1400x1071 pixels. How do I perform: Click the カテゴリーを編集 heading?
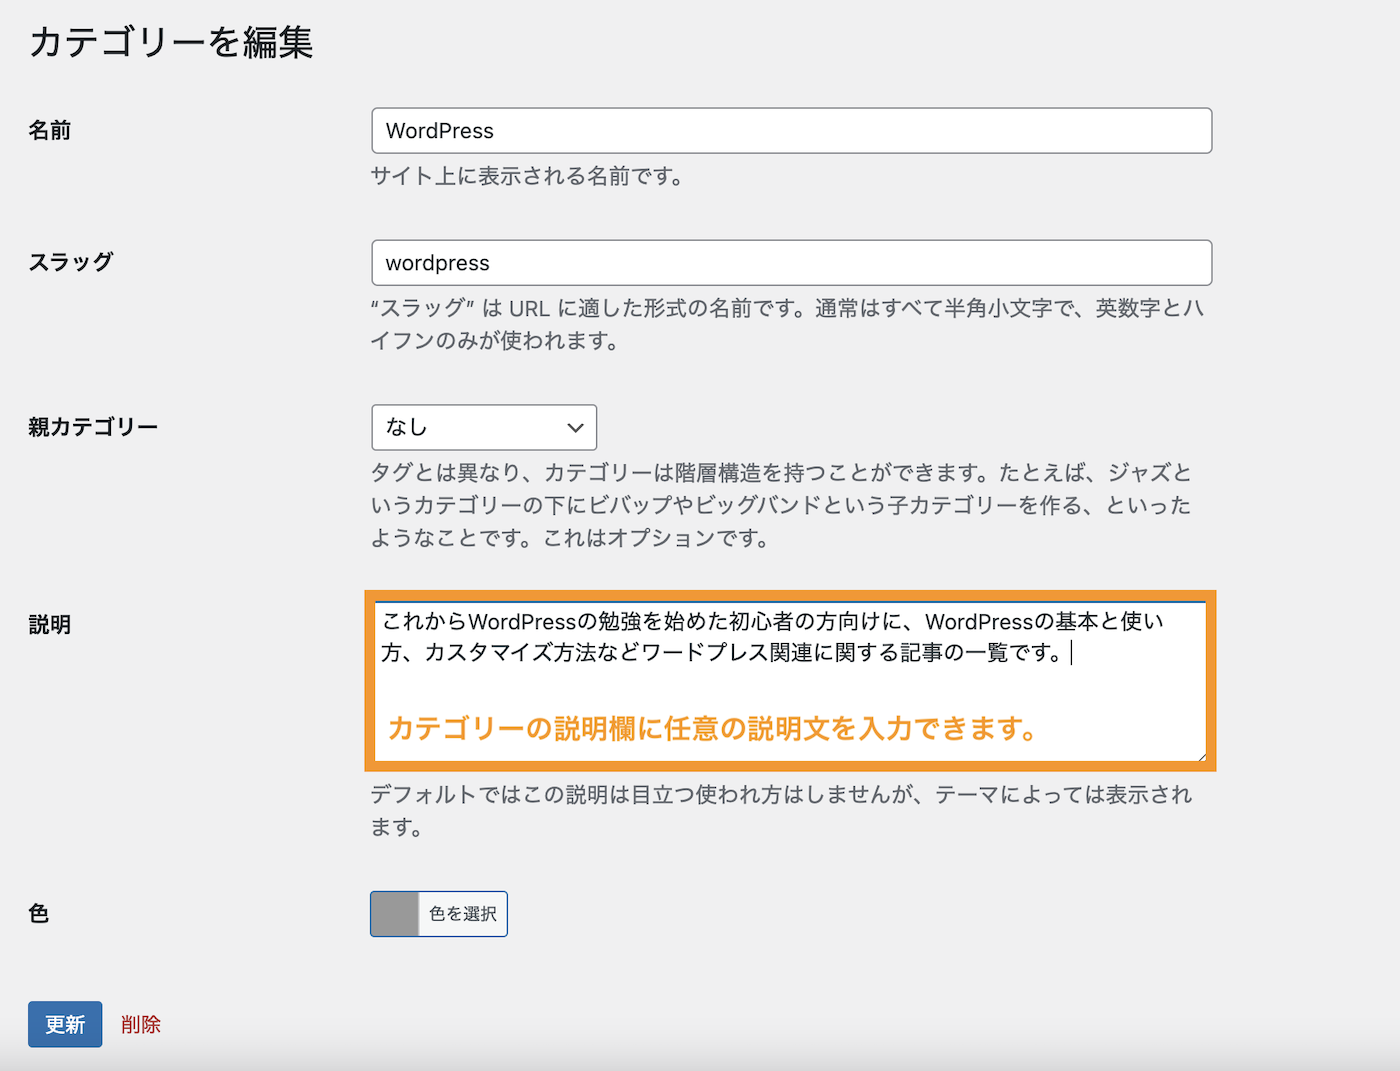point(171,42)
